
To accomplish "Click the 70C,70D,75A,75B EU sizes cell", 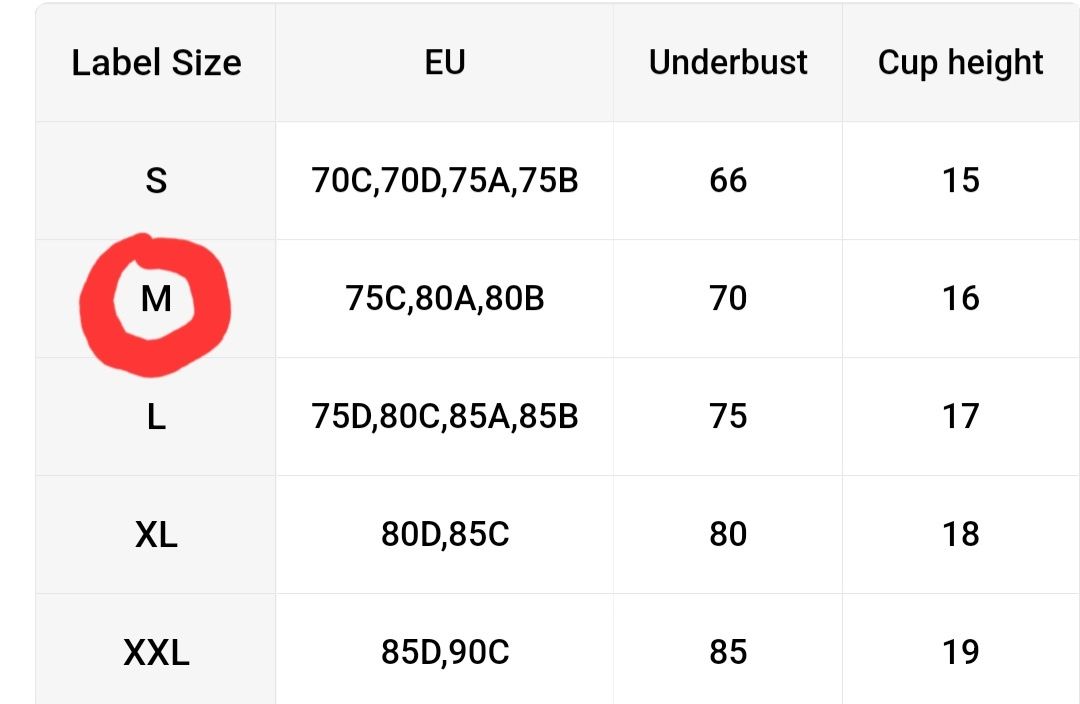I will [x=445, y=180].
